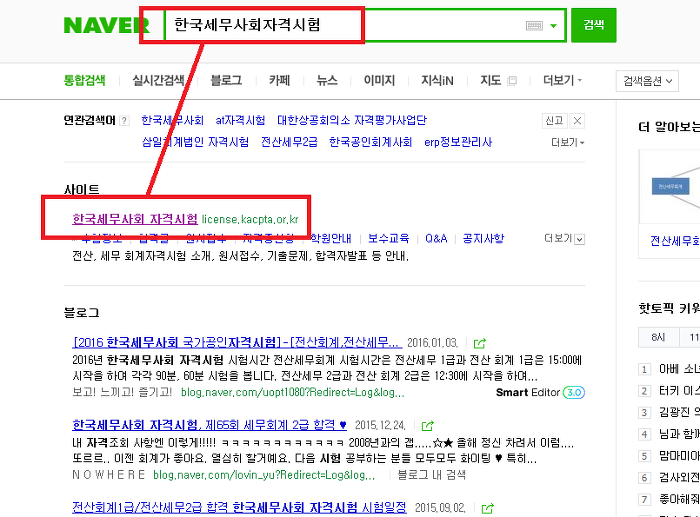Expand search suggestions dropdown arrow
The image size is (700, 517).
[x=554, y=26]
